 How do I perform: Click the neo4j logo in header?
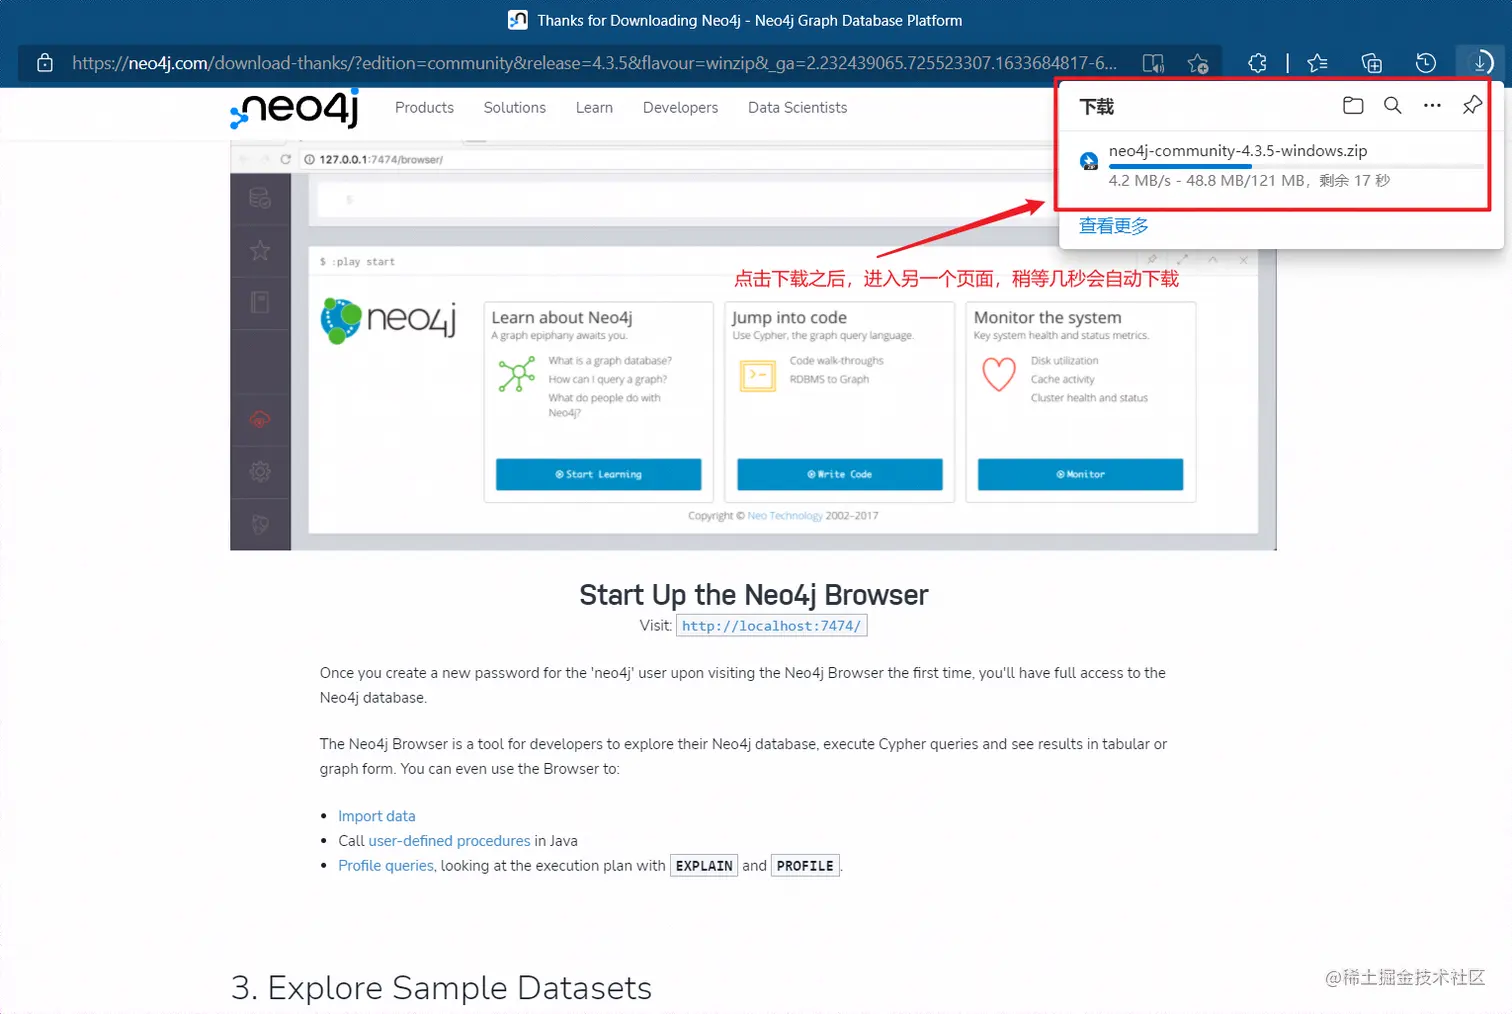[294, 108]
